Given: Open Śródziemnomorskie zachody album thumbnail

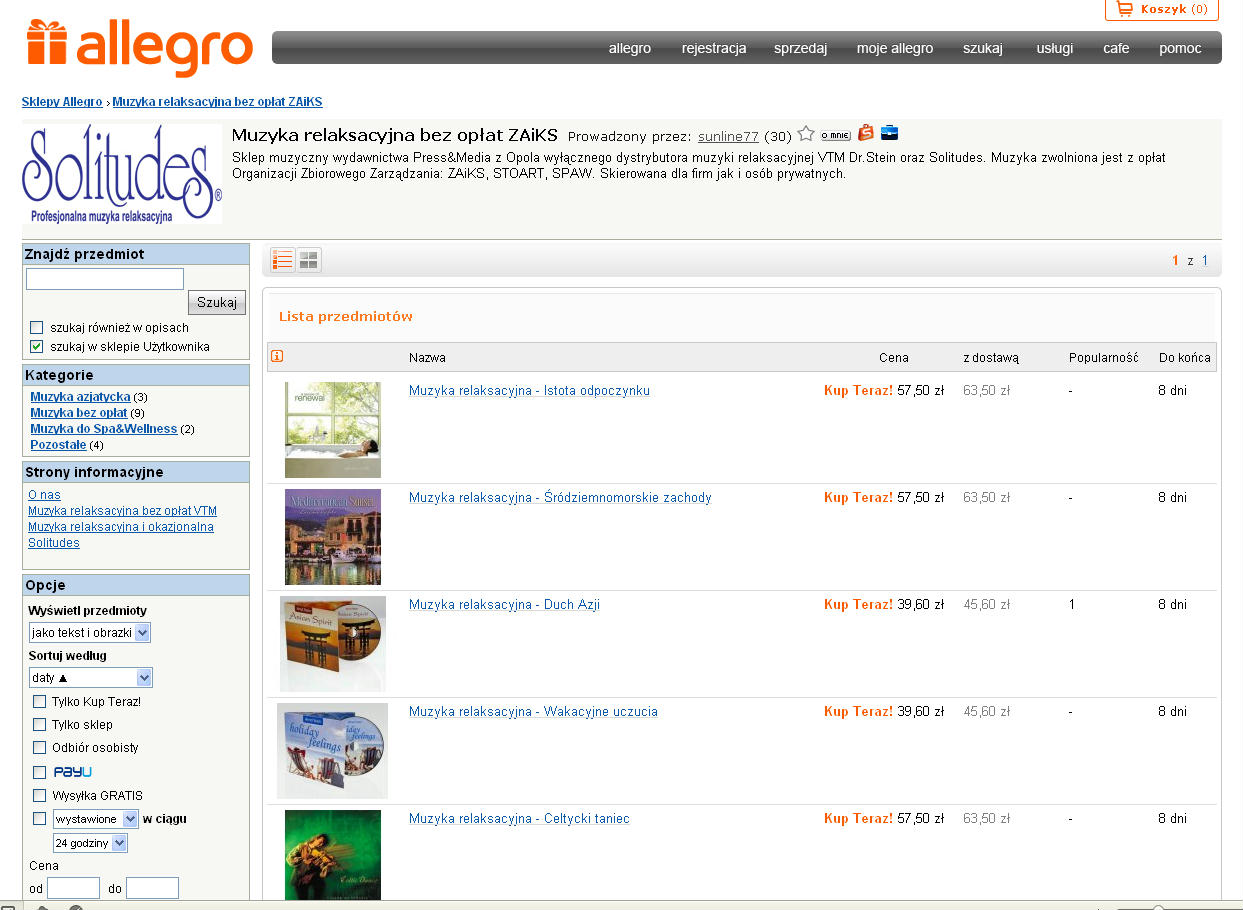Looking at the screenshot, I should tap(333, 537).
